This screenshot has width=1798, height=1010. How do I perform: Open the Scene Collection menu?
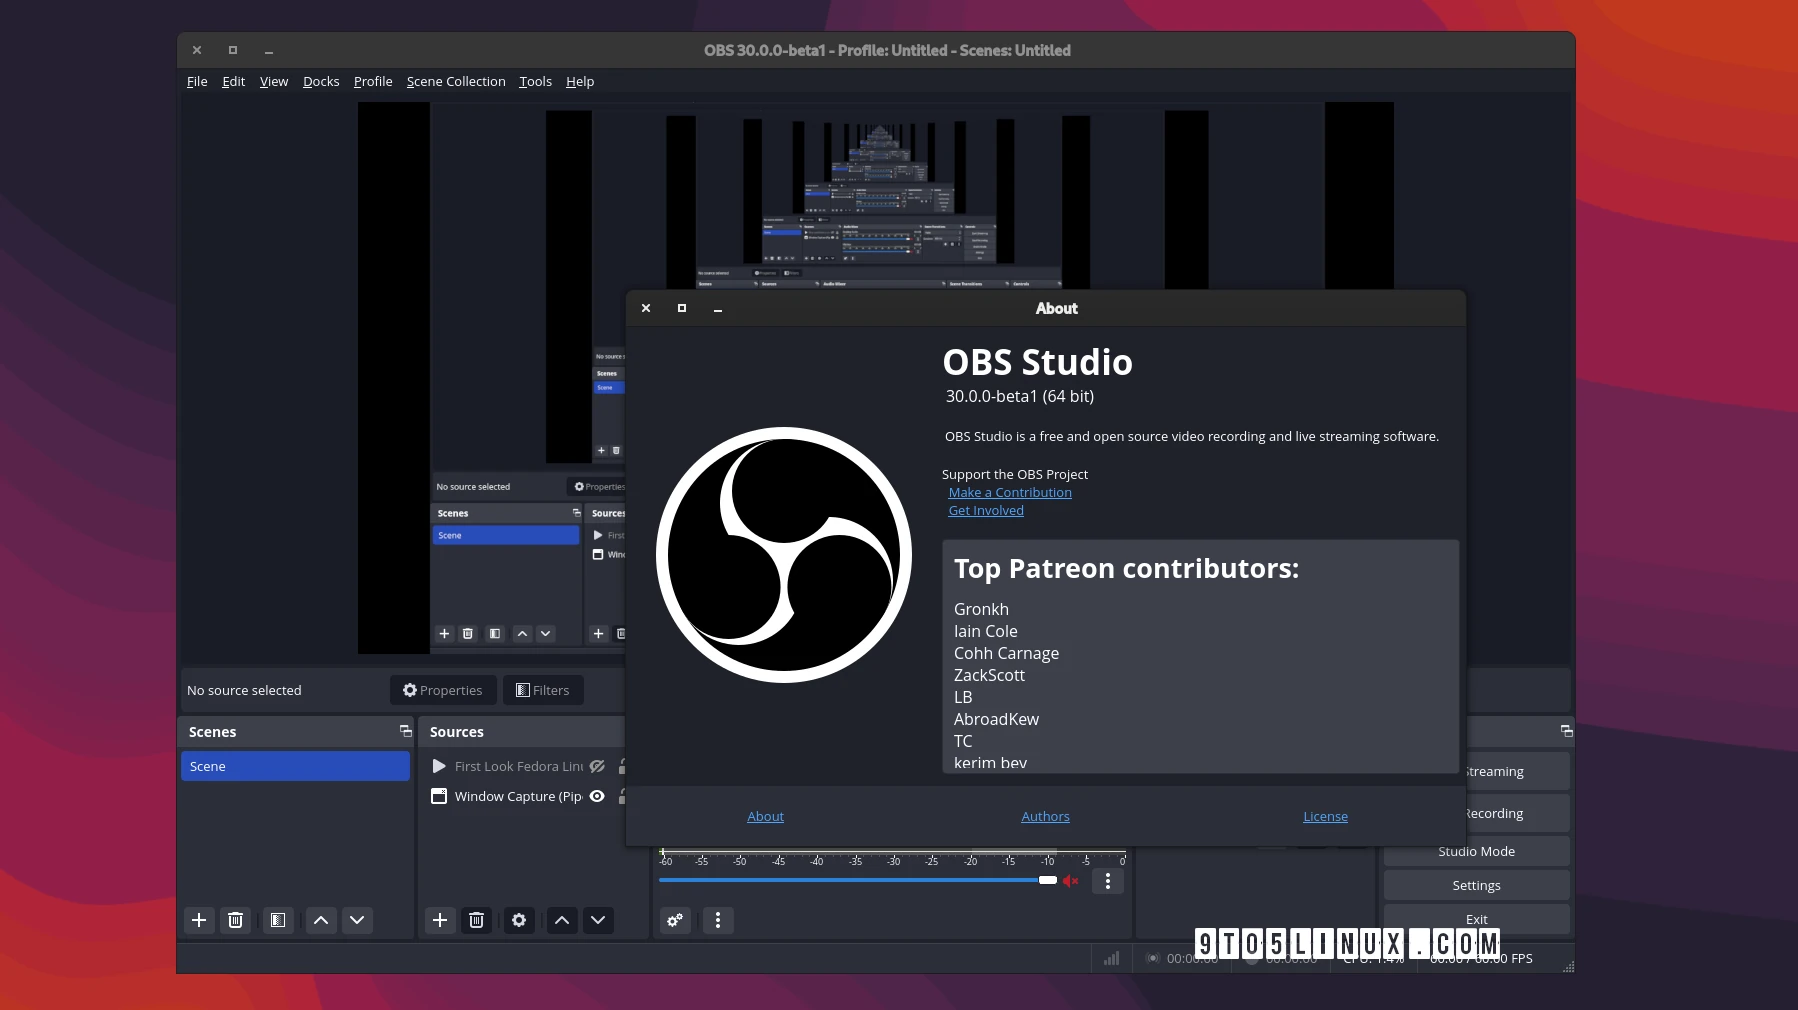[x=456, y=81]
